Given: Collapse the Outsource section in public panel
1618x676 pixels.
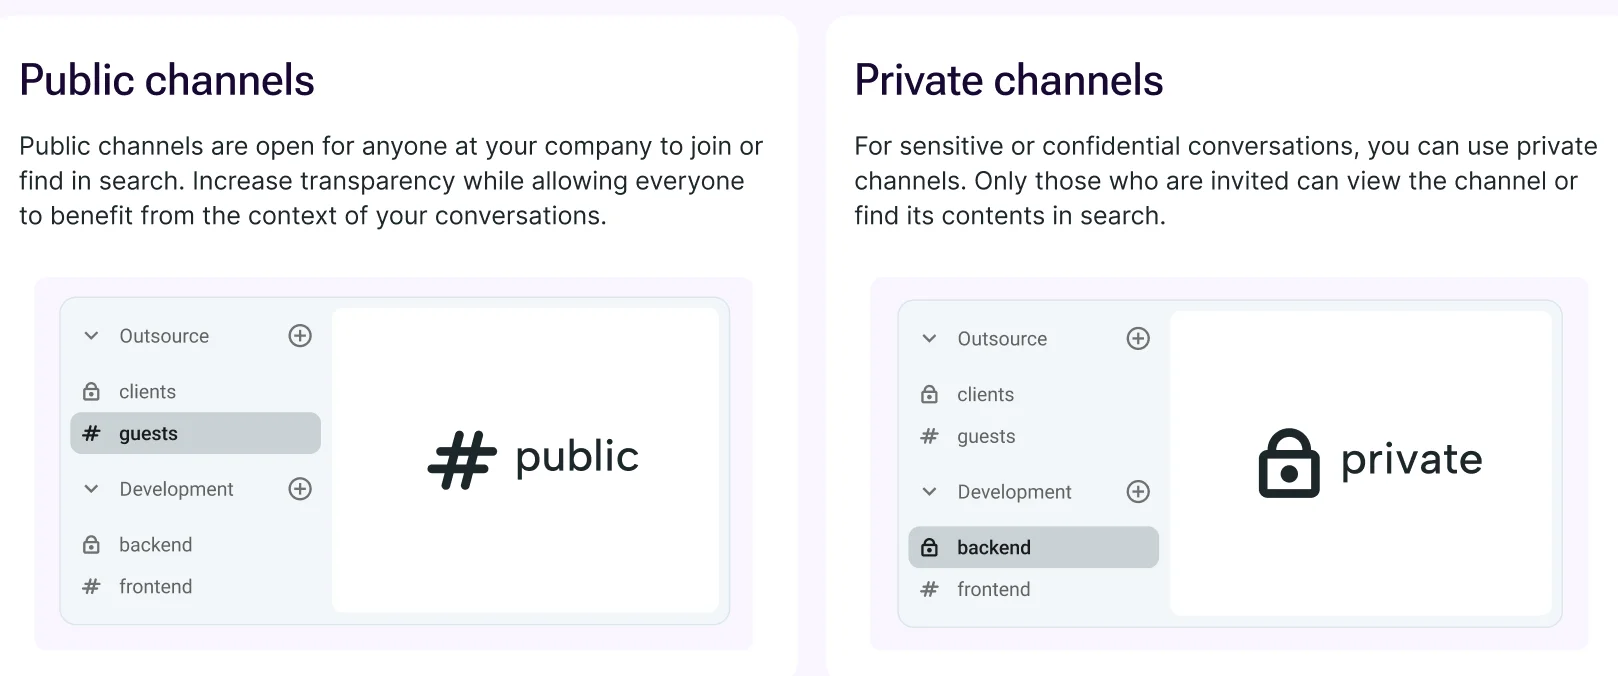Looking at the screenshot, I should tap(90, 335).
